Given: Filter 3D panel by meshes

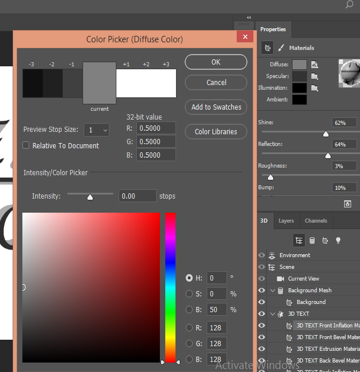Looking at the screenshot, I should tap(312, 240).
